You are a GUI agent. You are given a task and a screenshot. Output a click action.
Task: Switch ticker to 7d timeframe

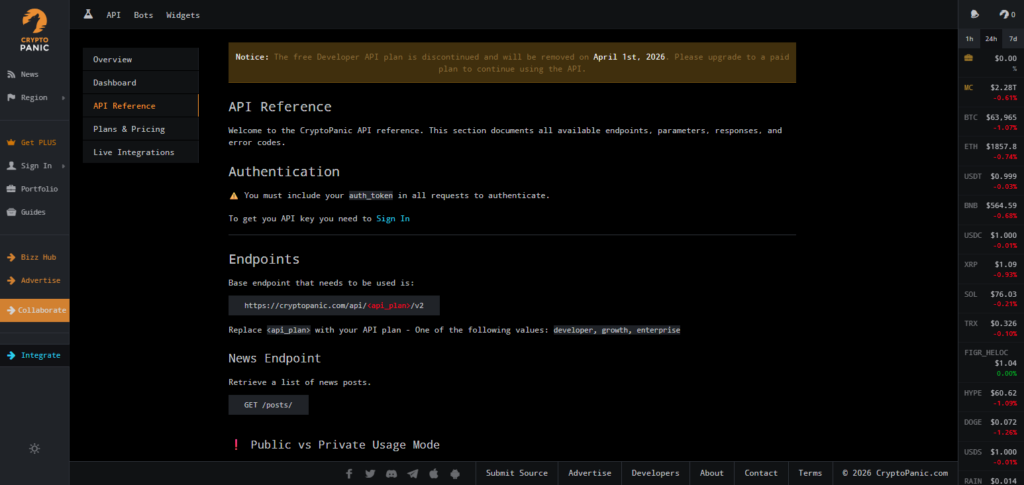(1013, 39)
